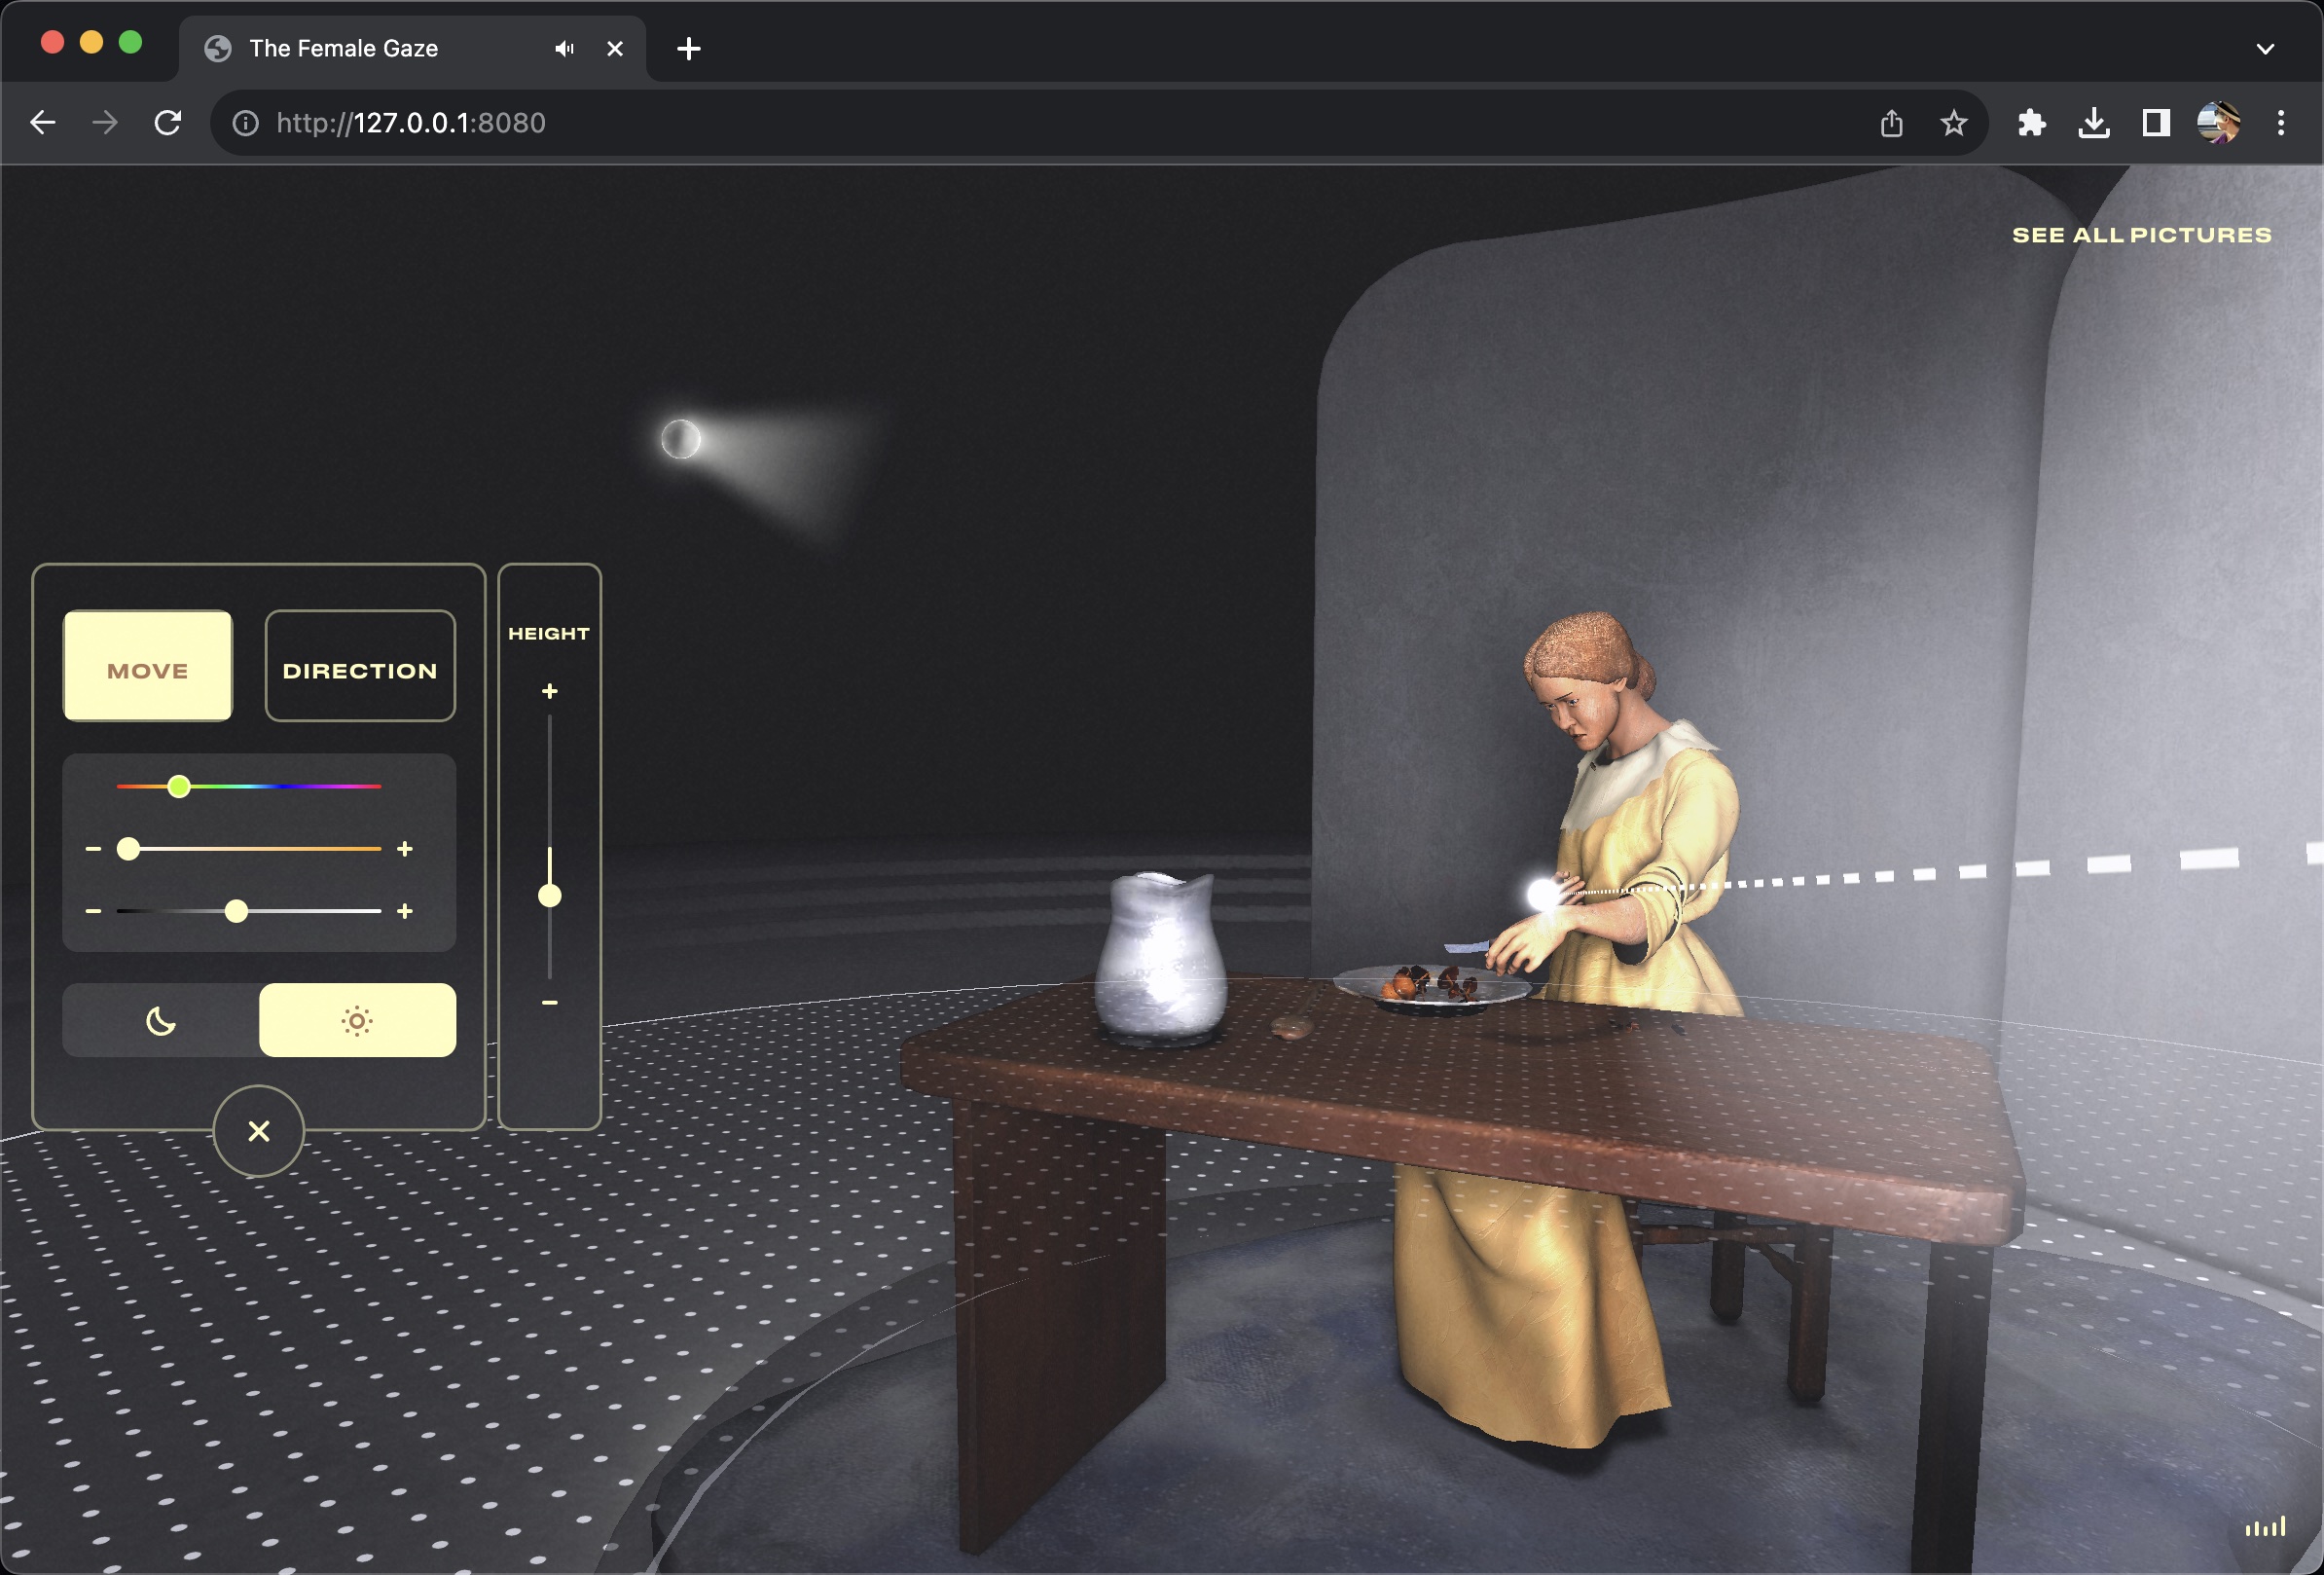
Task: Open SEE ALL PICTURES link
Action: point(2141,235)
